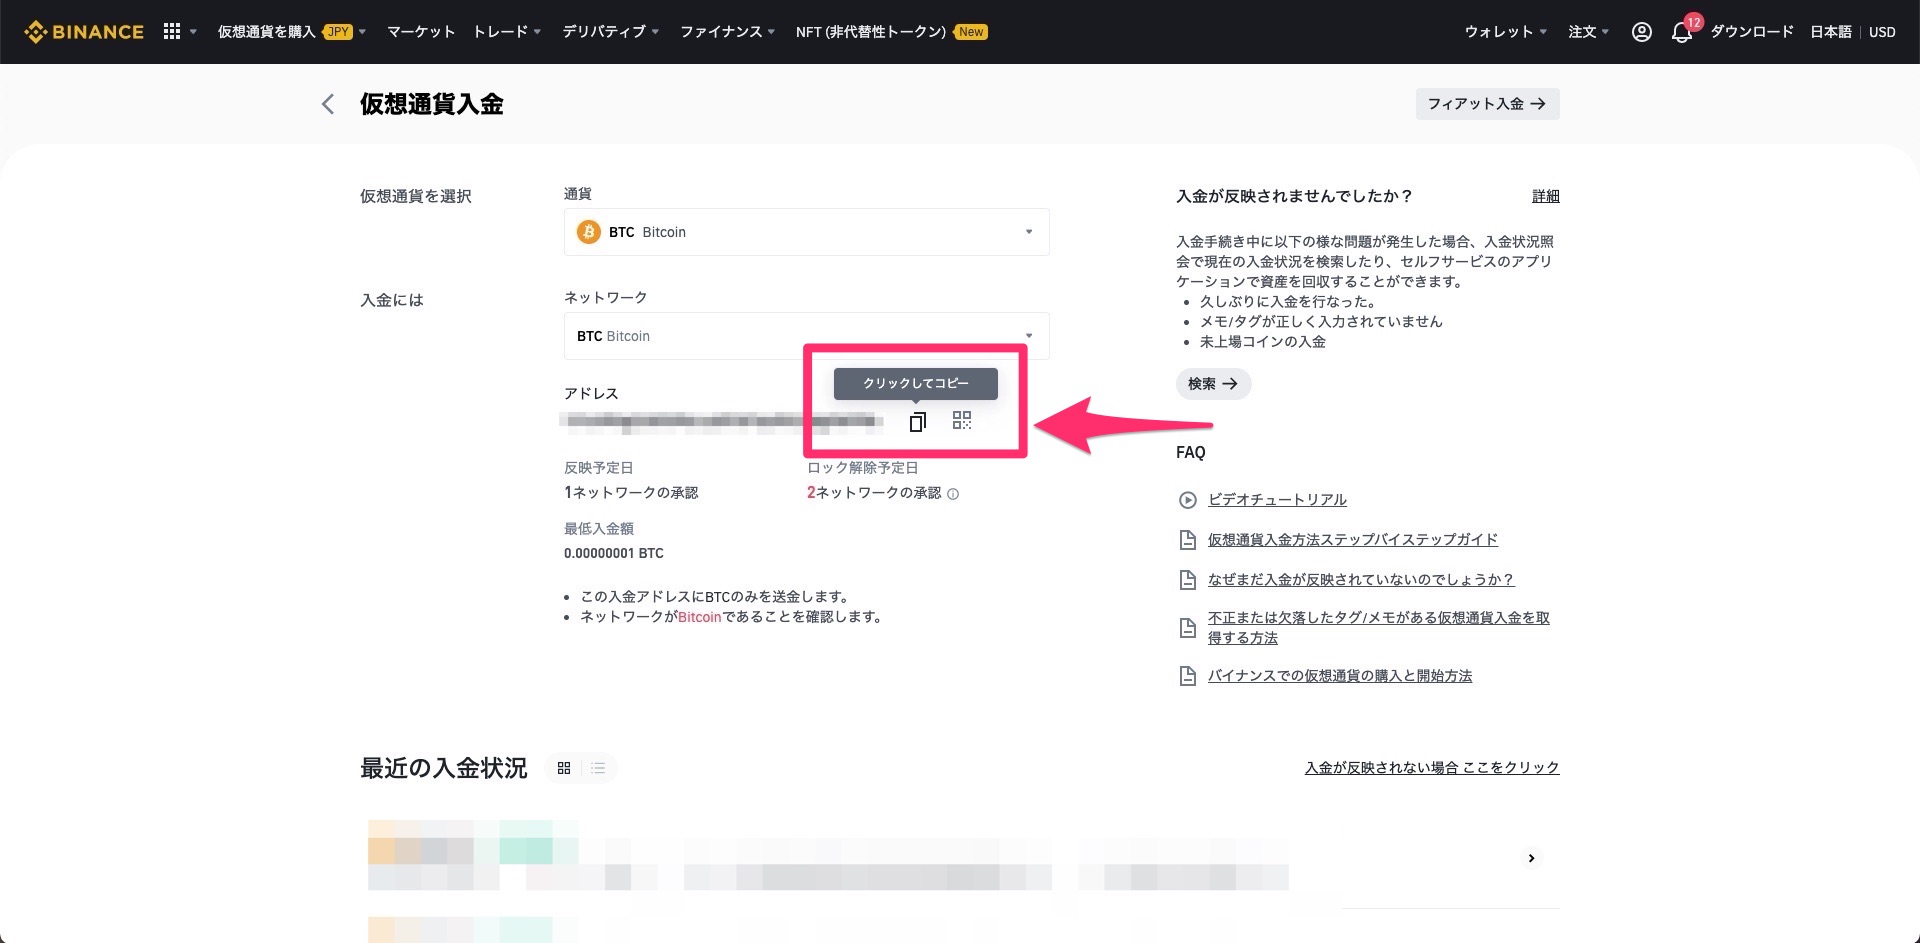
Task: Open ビデオチュートリアル link
Action: [1277, 500]
